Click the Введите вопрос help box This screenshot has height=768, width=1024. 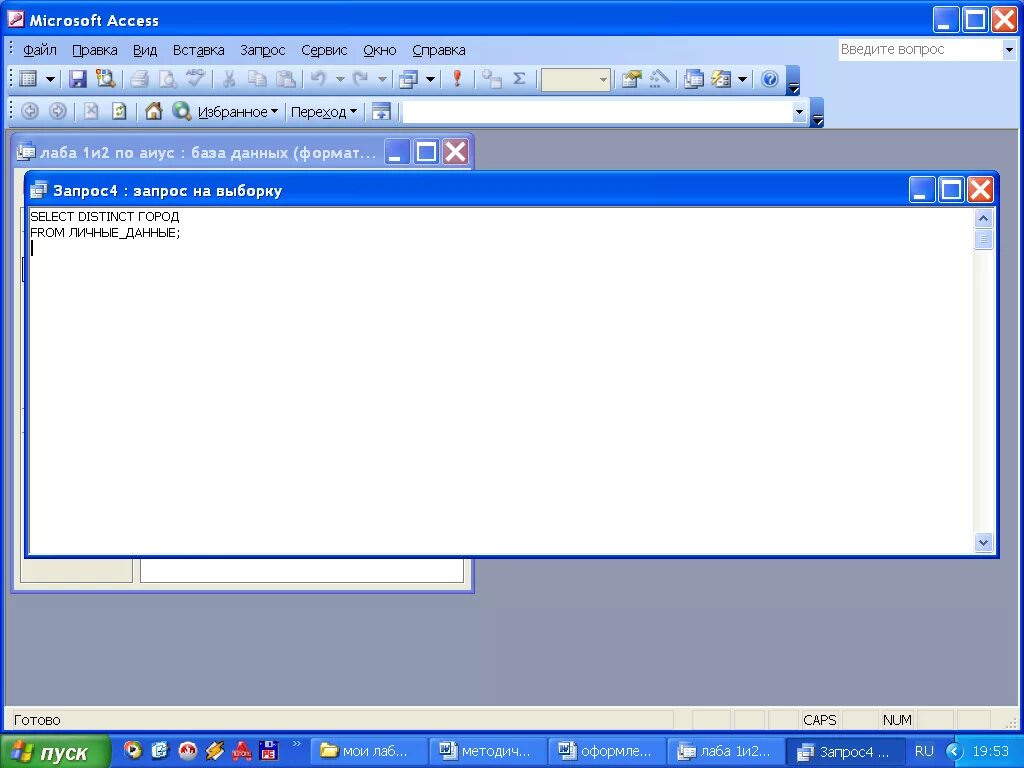coord(920,50)
